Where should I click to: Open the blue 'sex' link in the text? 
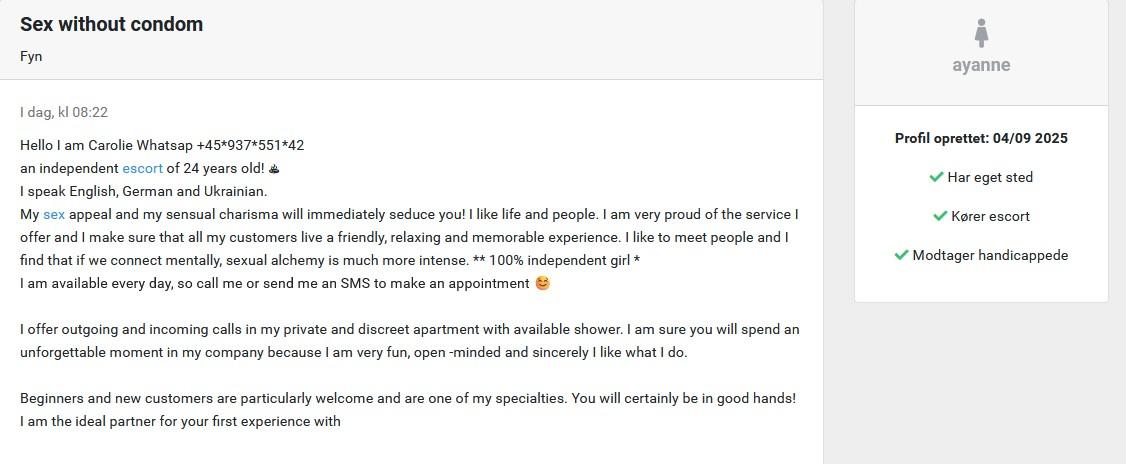[x=54, y=214]
